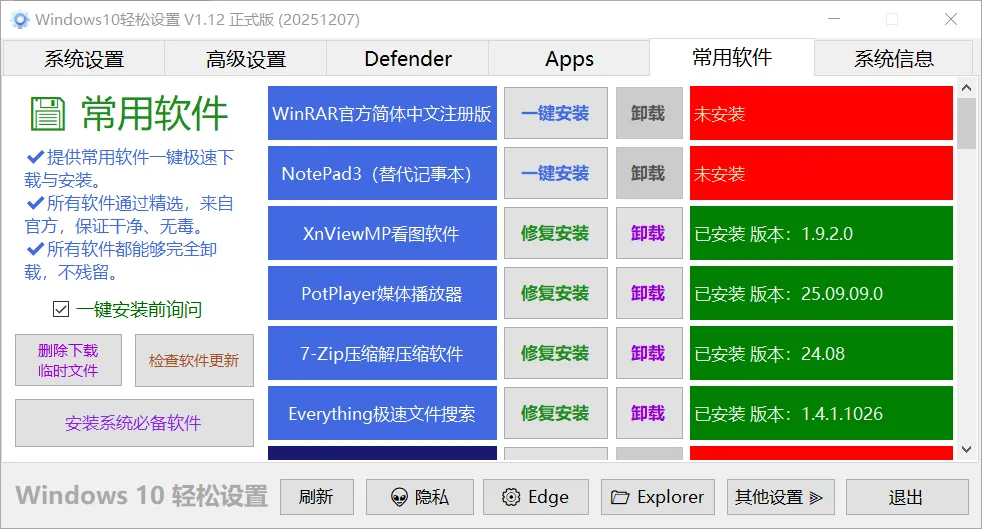This screenshot has height=529, width=982.
Task: Uninstall XnViewMP via 卸载 button
Action: (x=649, y=234)
